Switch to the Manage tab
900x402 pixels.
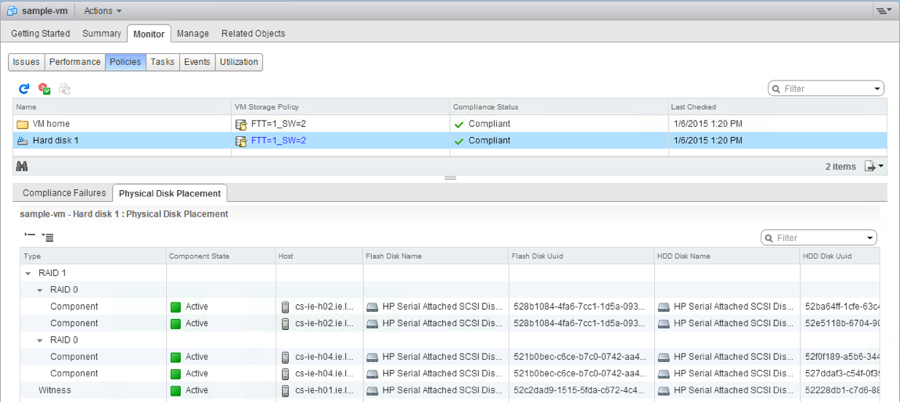(x=193, y=33)
